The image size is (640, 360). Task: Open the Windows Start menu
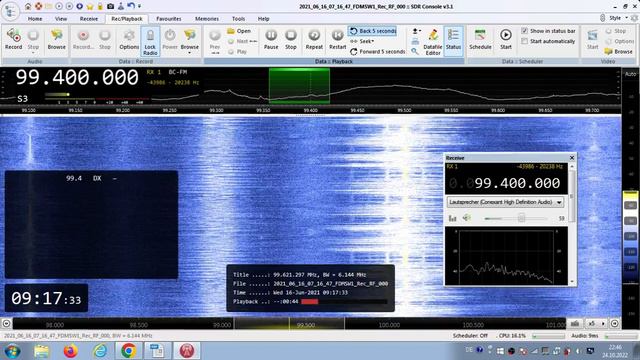pyautogui.click(x=12, y=351)
